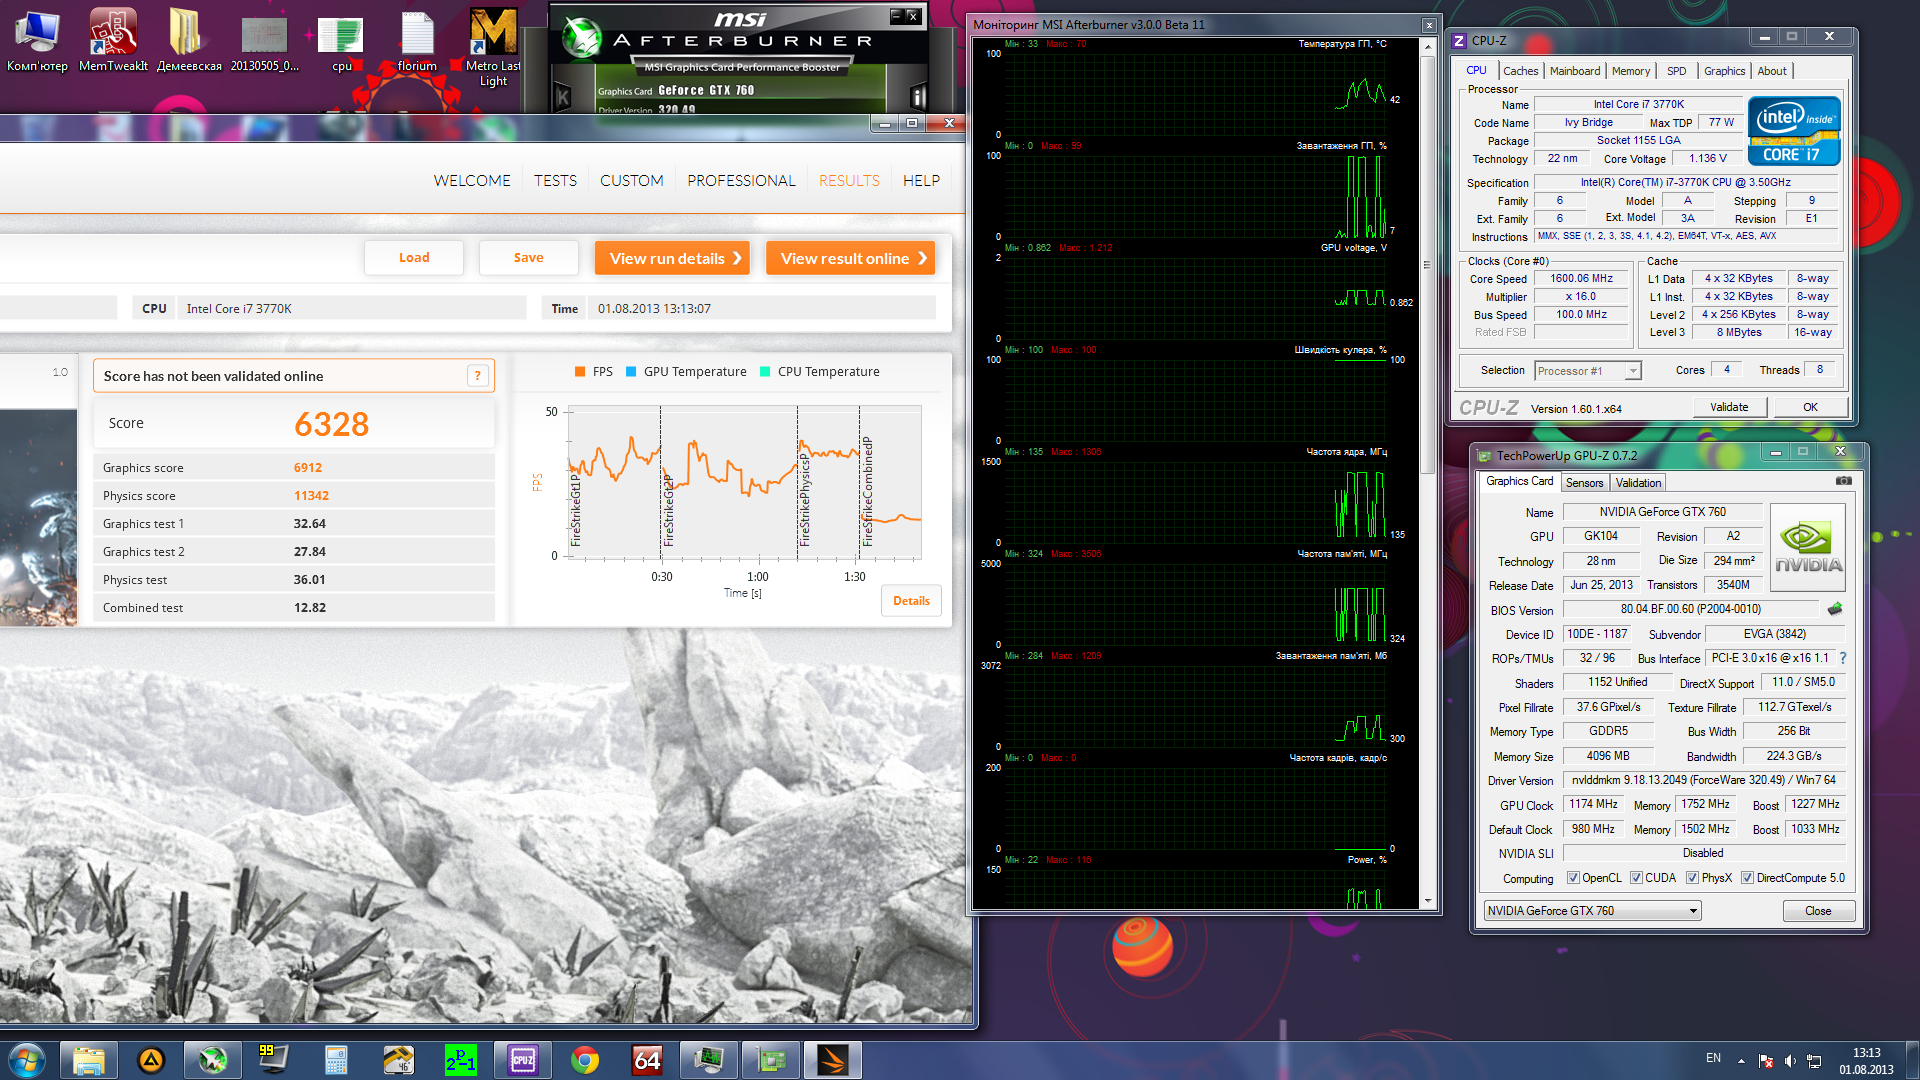
Task: Click the CPU-Z Validate button
Action: (x=1729, y=407)
